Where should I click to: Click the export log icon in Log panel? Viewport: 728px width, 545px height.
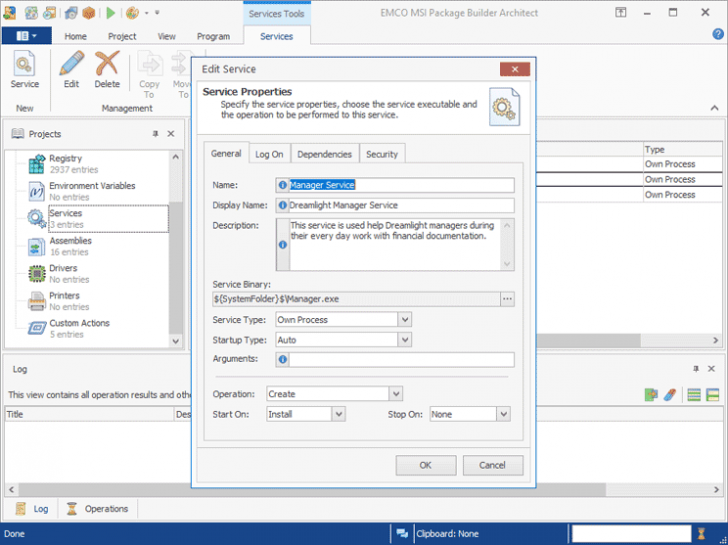(x=651, y=395)
